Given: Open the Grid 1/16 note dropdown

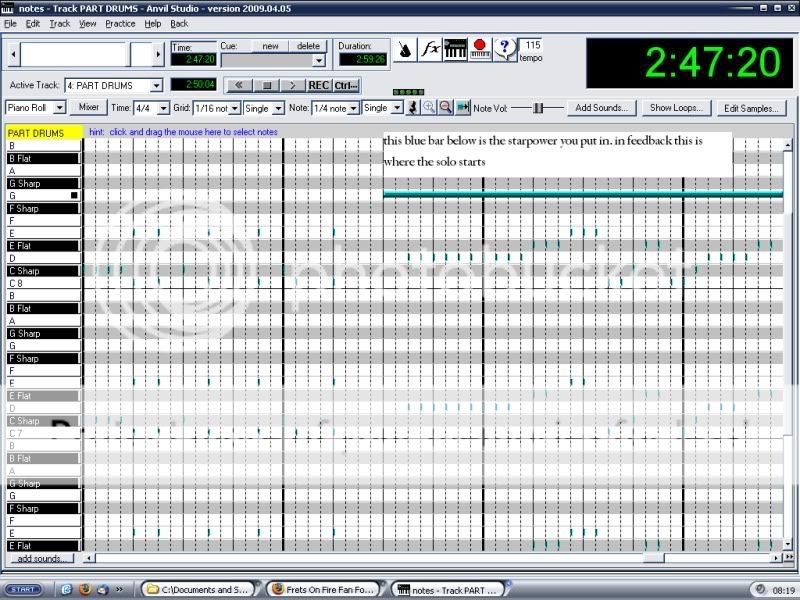Looking at the screenshot, I should tap(235, 108).
